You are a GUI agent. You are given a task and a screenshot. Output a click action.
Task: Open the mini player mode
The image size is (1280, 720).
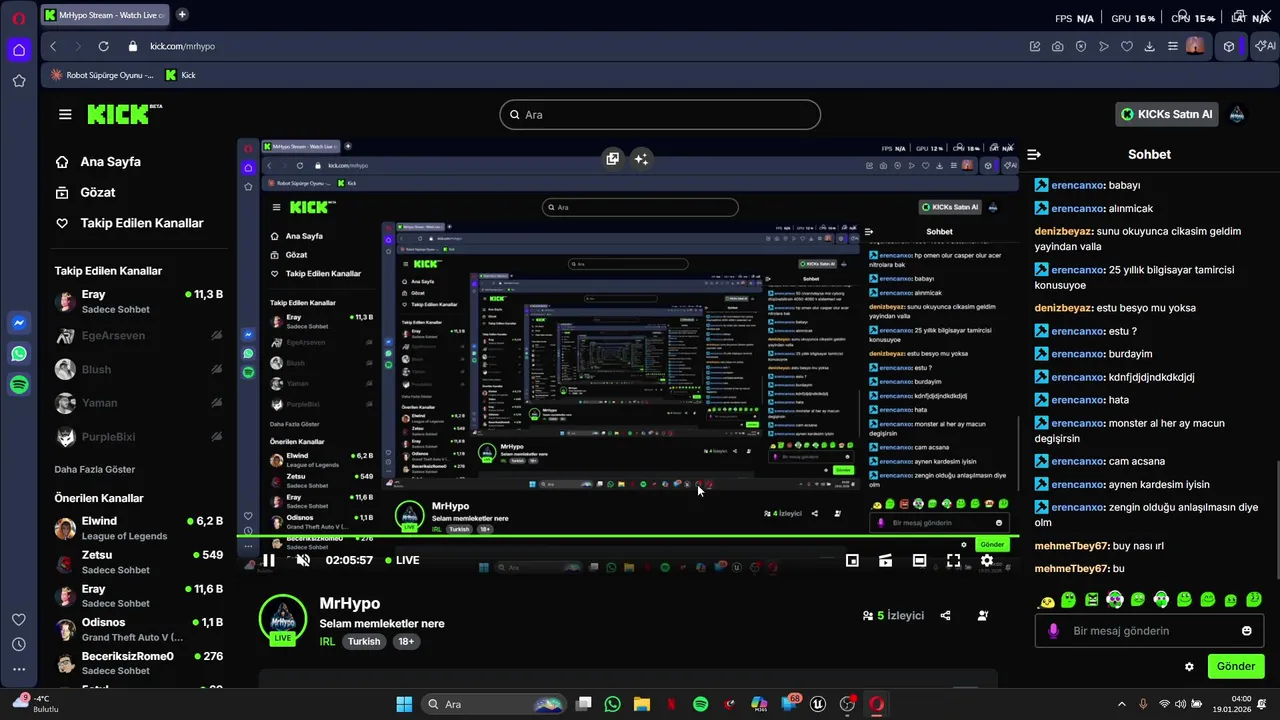tap(852, 560)
